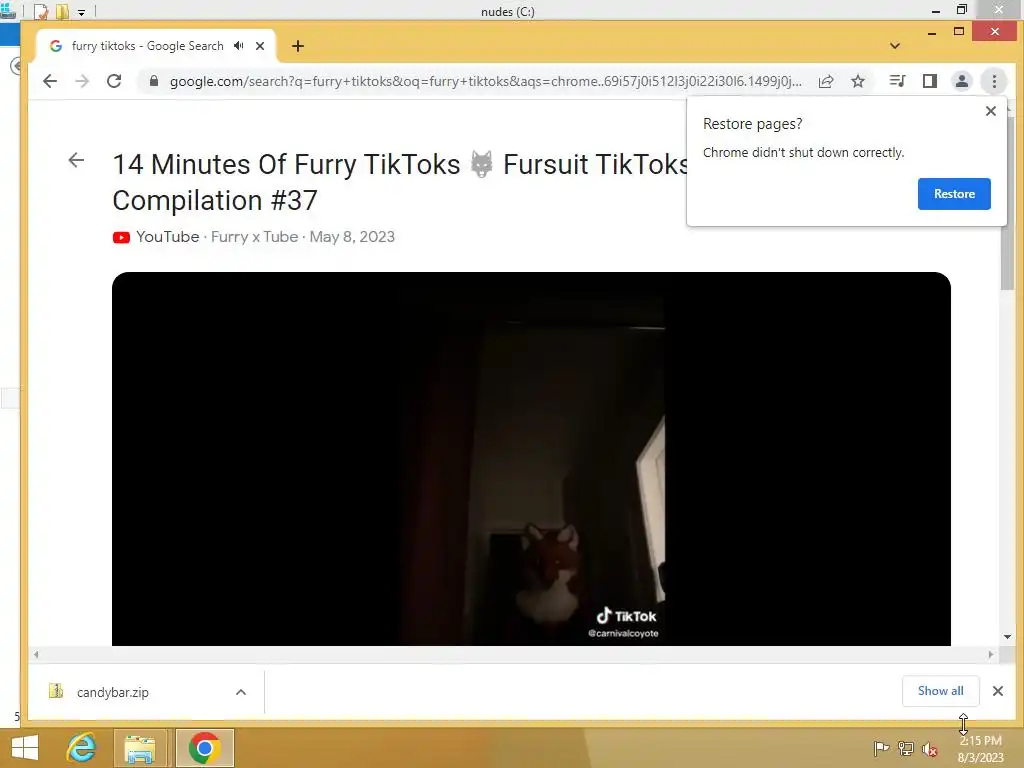Click the muted volume tray icon
Image resolution: width=1024 pixels, height=768 pixels.
929,749
